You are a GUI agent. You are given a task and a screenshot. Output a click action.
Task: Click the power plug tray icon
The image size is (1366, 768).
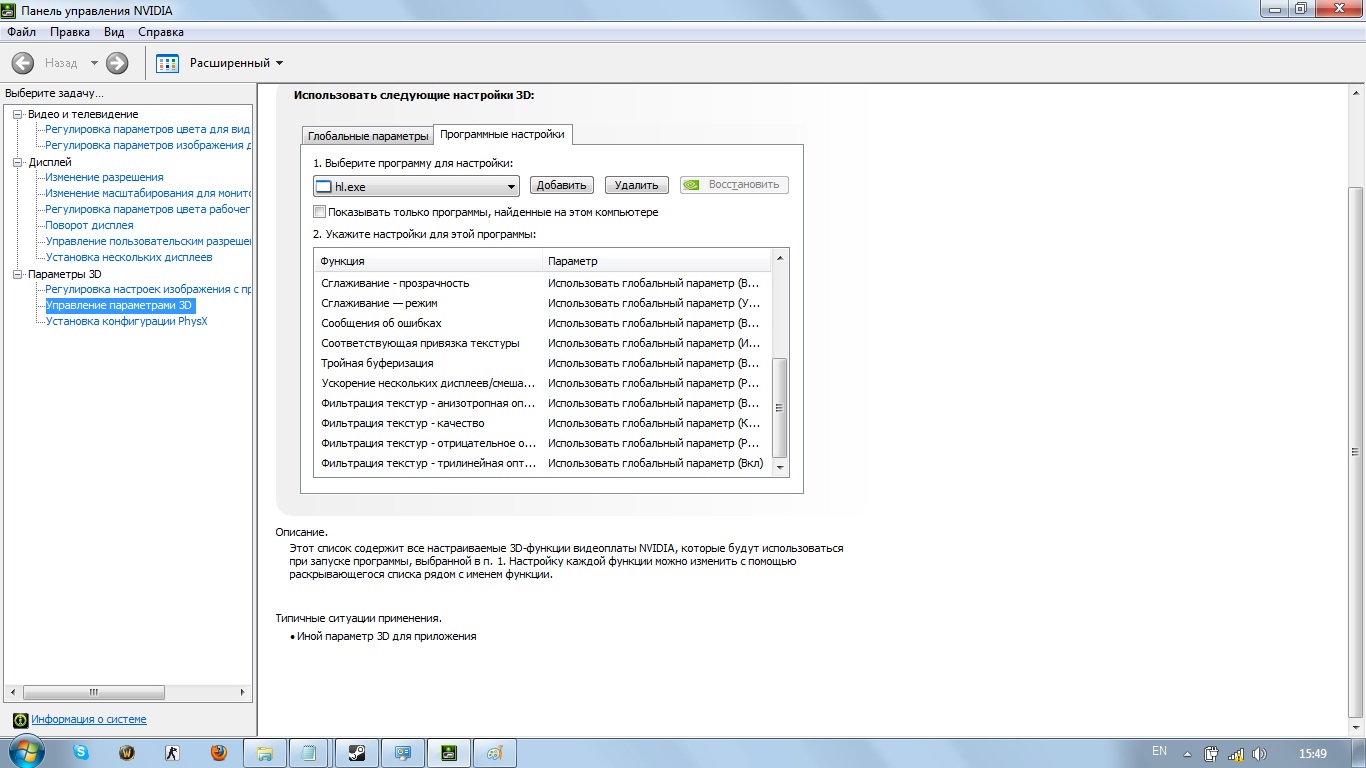click(x=1211, y=754)
